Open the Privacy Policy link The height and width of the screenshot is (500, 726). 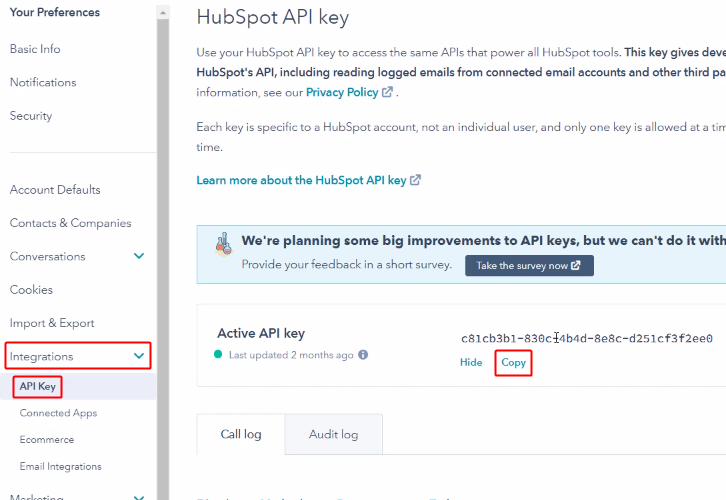pyautogui.click(x=341, y=92)
